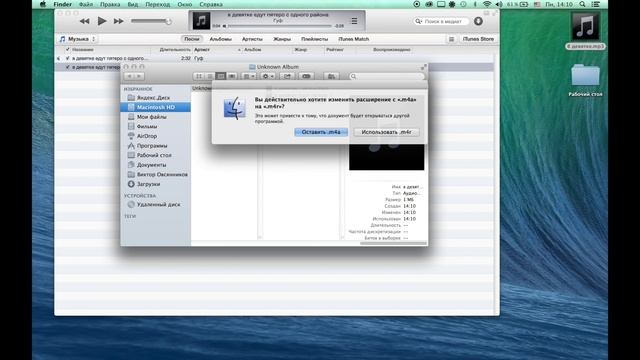Click the iTunes album artwork note icon
Image resolution: width=640 pixels, height=360 pixels.
coord(201,21)
